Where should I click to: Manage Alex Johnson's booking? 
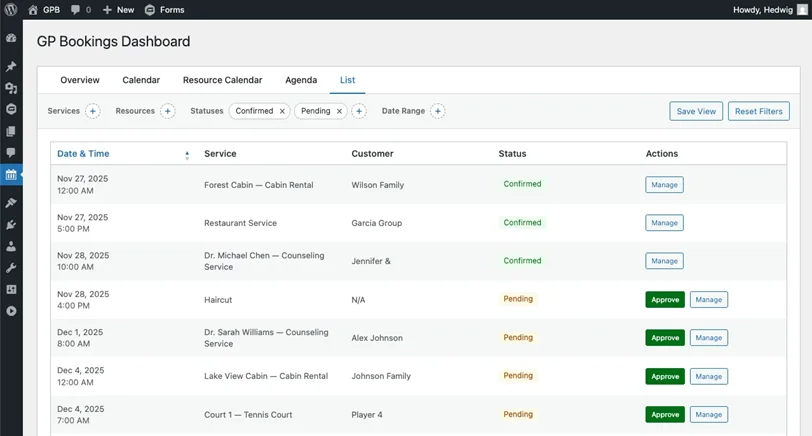(x=708, y=338)
